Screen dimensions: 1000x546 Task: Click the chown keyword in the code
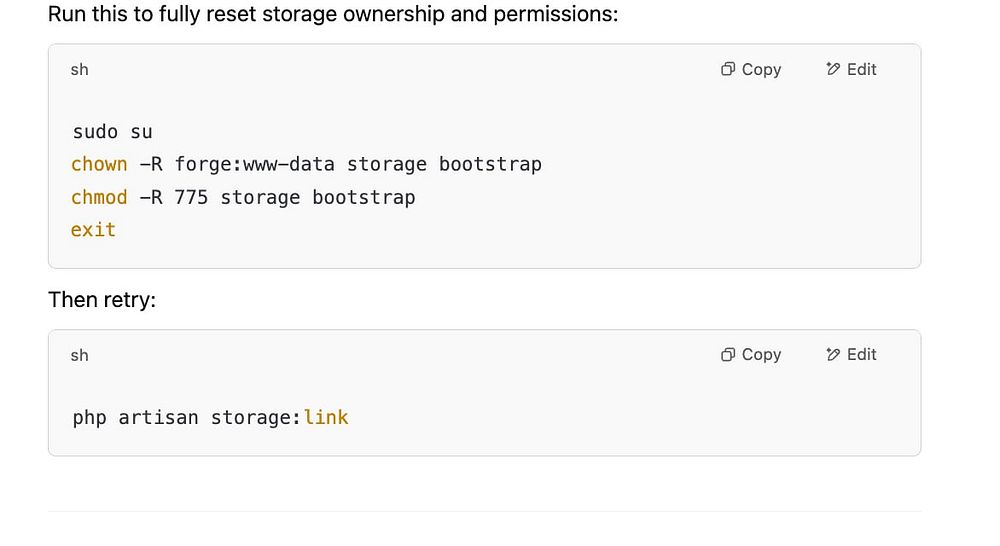[x=99, y=164]
